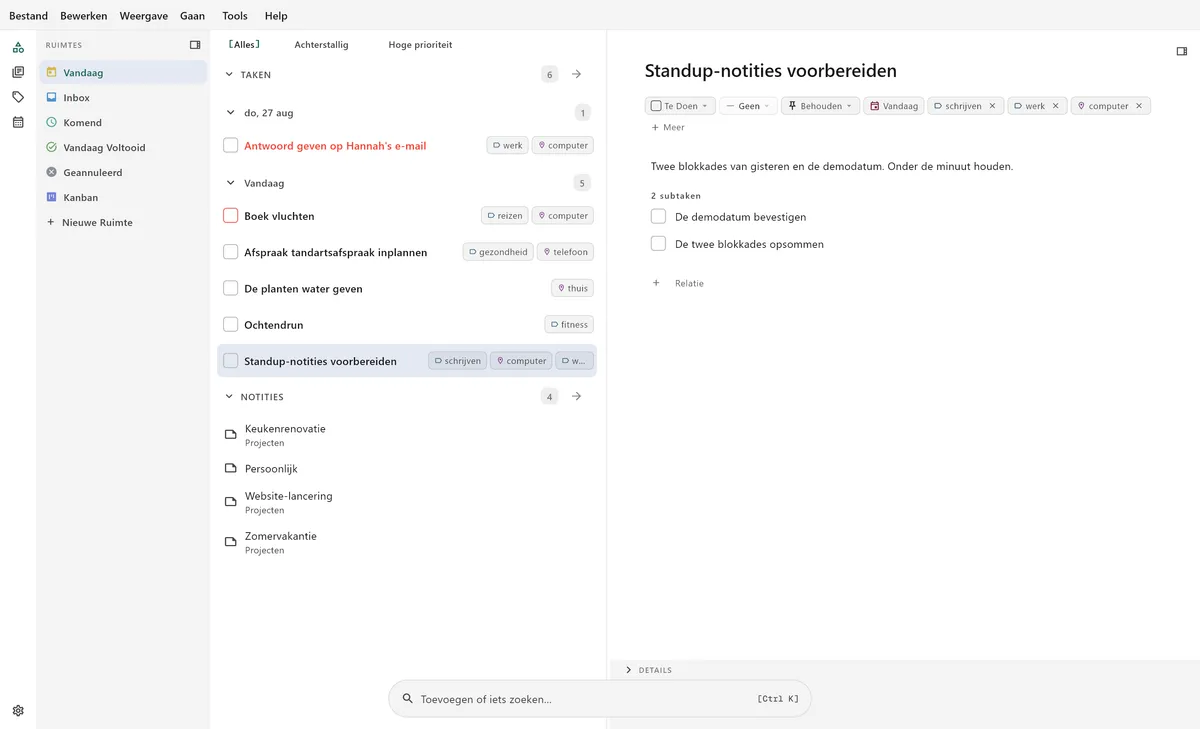This screenshot has width=1200, height=729.
Task: Open the Gaan menu
Action: (x=193, y=16)
